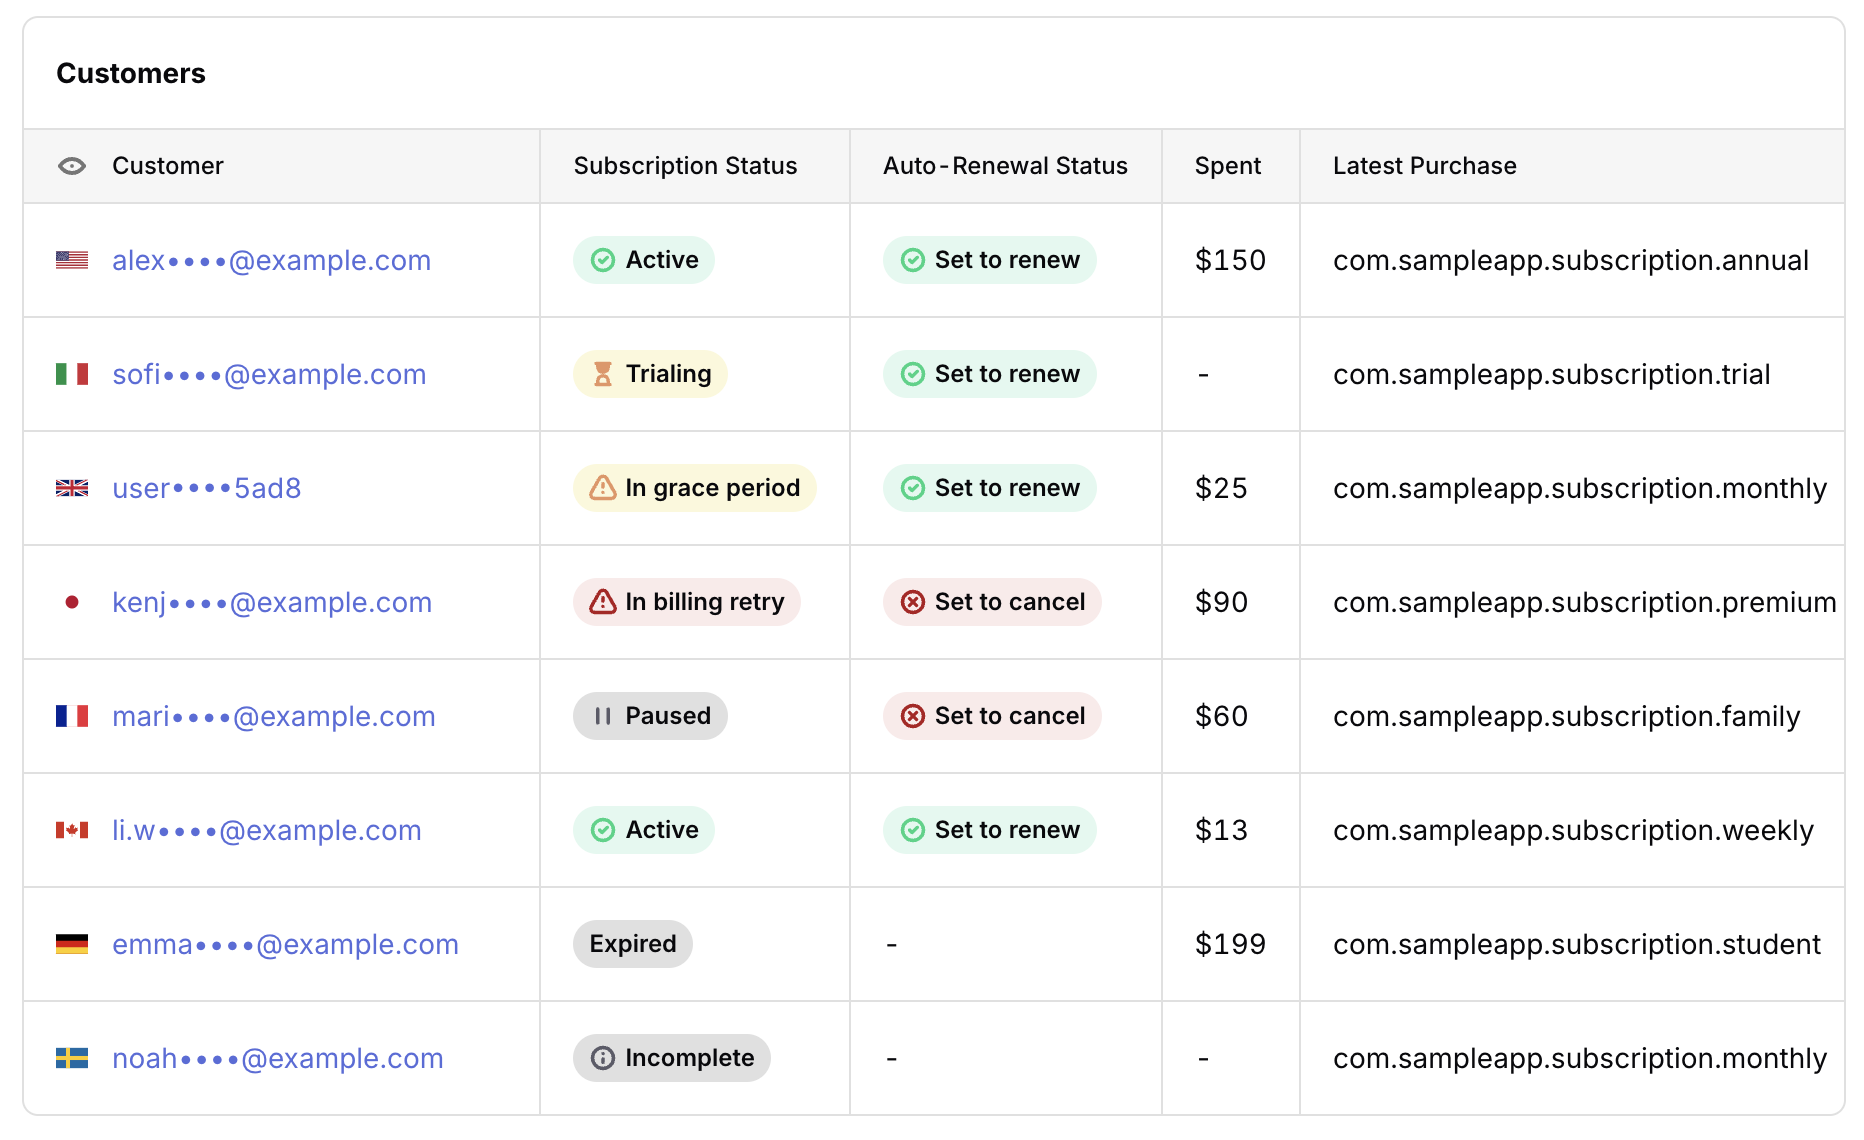This screenshot has height=1140, width=1864.
Task: Click com.sampleapp.subscription.family
Action: click(x=1567, y=716)
